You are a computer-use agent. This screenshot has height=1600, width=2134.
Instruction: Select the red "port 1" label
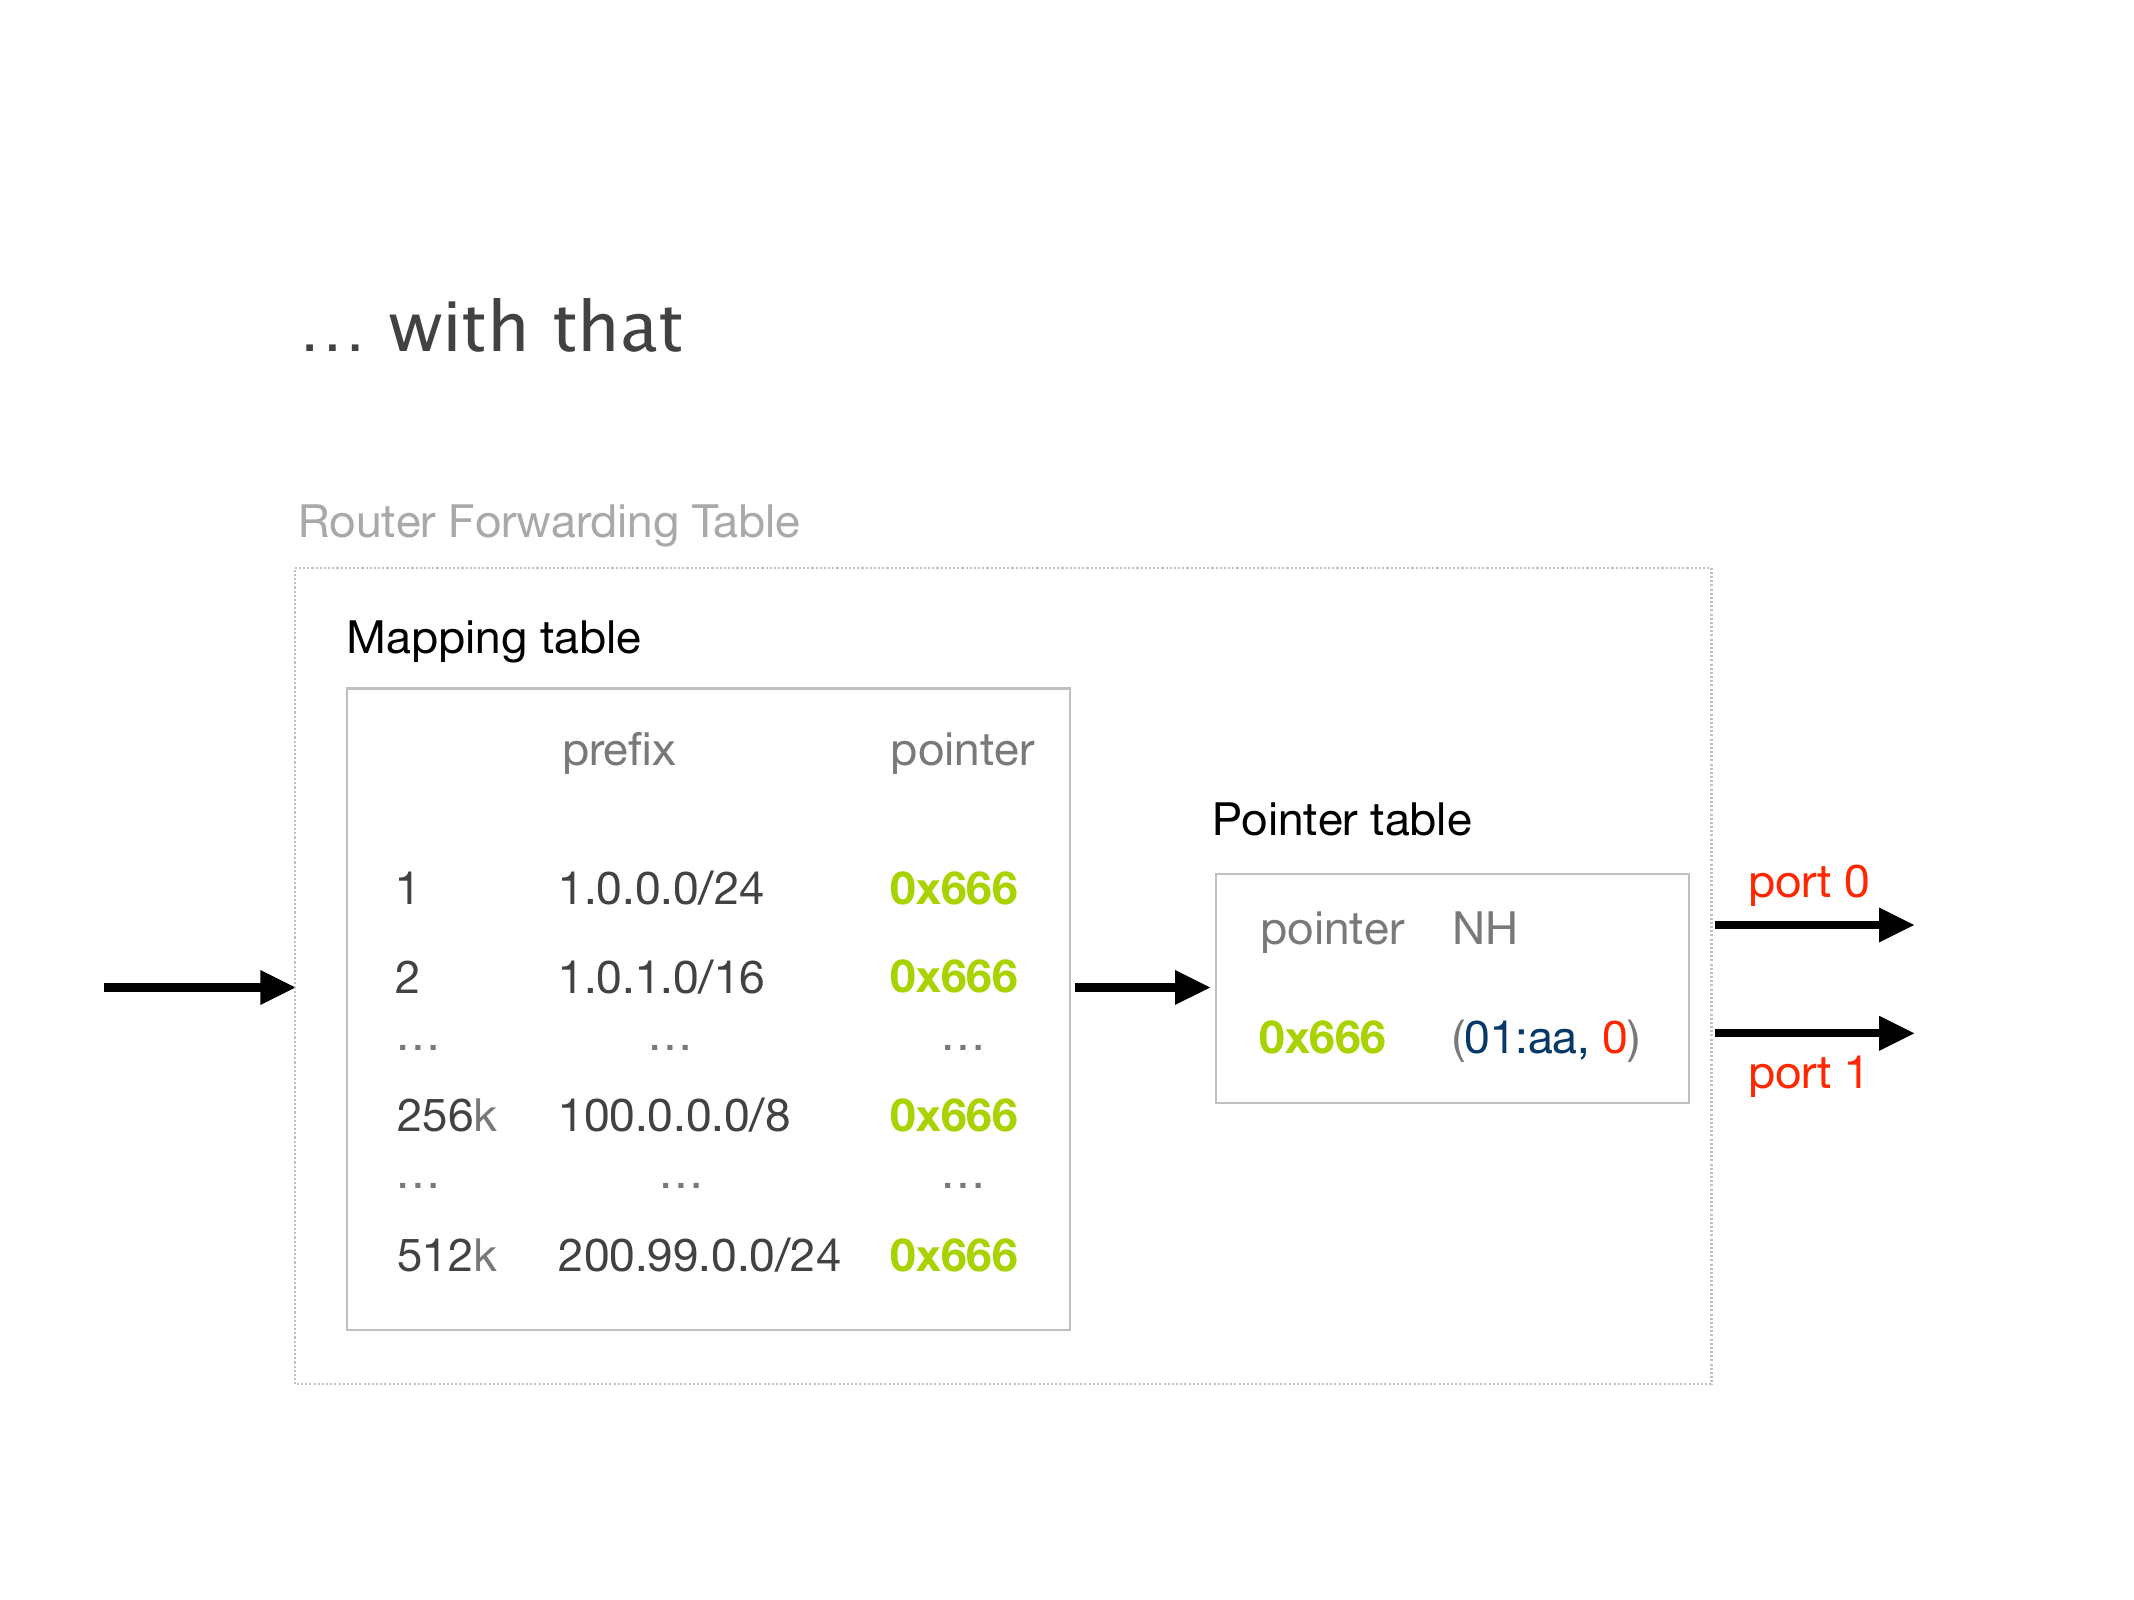pos(1806,1074)
